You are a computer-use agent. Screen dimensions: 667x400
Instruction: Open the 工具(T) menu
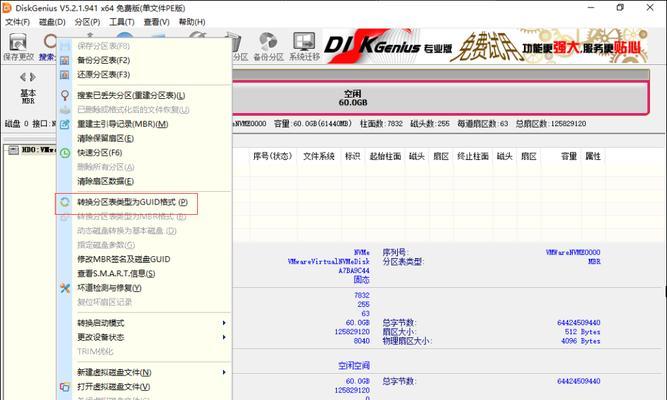(x=122, y=22)
